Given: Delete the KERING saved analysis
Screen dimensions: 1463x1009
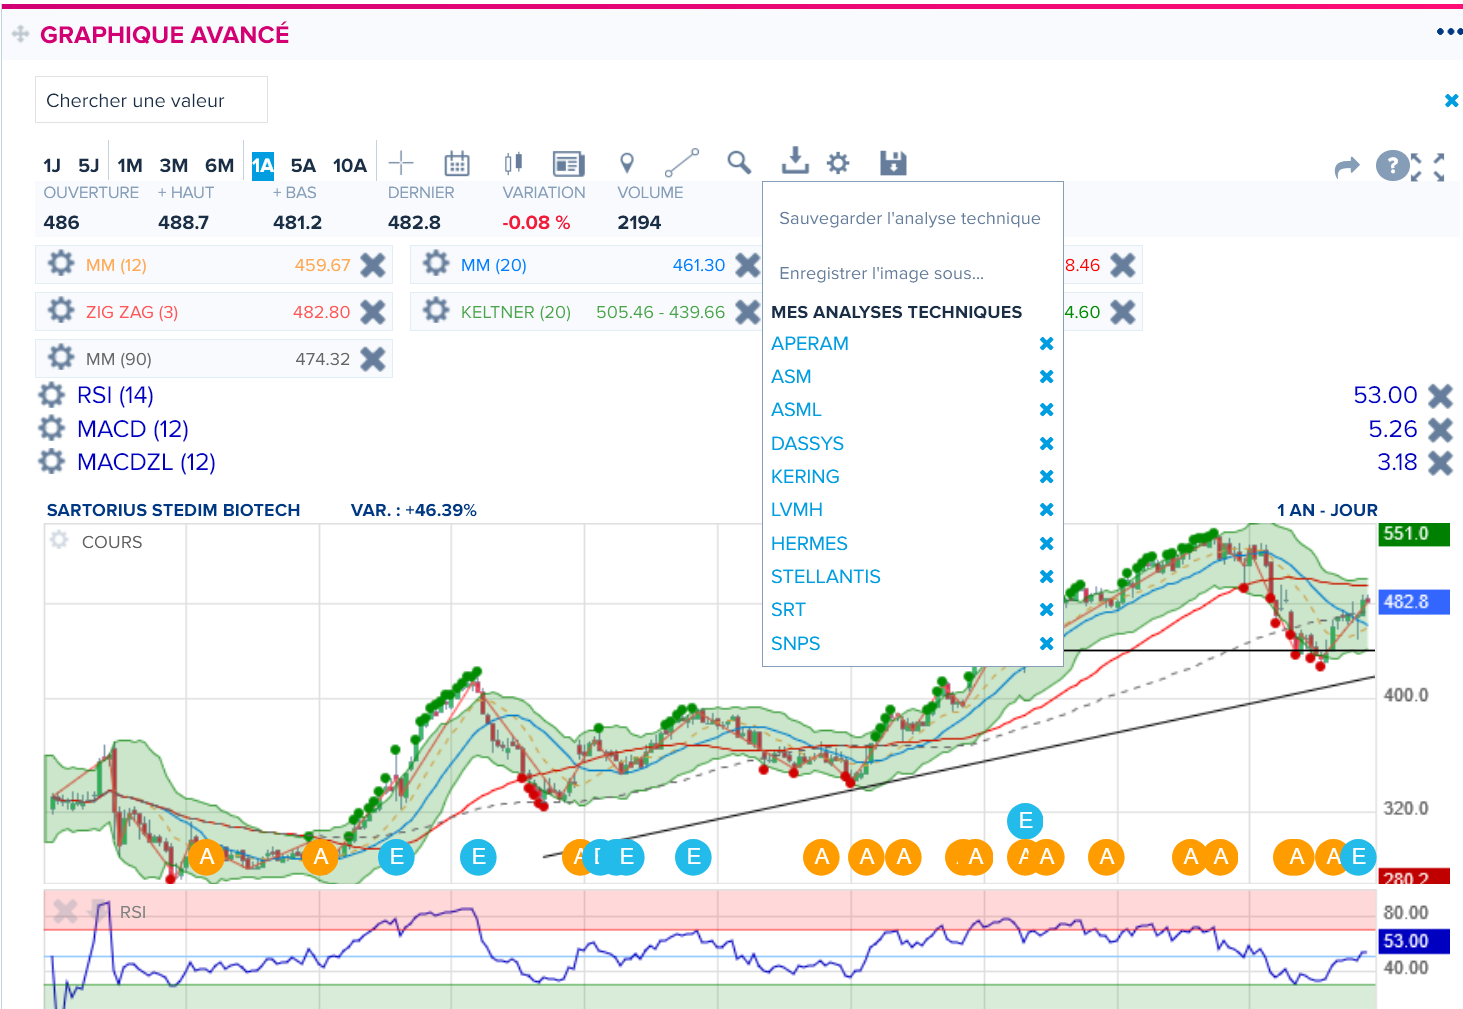Looking at the screenshot, I should coord(1046,477).
